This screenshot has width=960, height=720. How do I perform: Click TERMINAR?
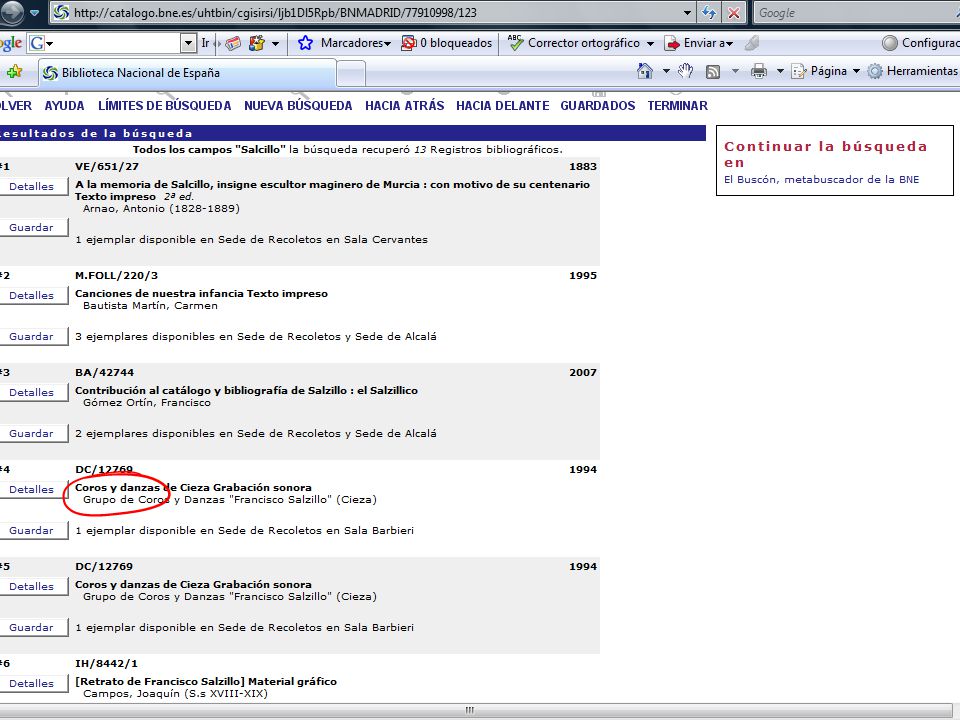tap(678, 105)
